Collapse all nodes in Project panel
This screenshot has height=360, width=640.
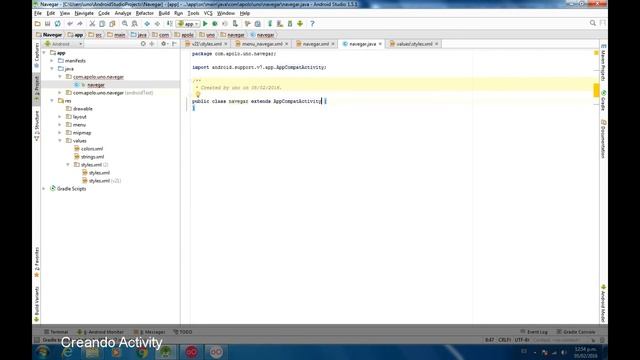(x=152, y=44)
